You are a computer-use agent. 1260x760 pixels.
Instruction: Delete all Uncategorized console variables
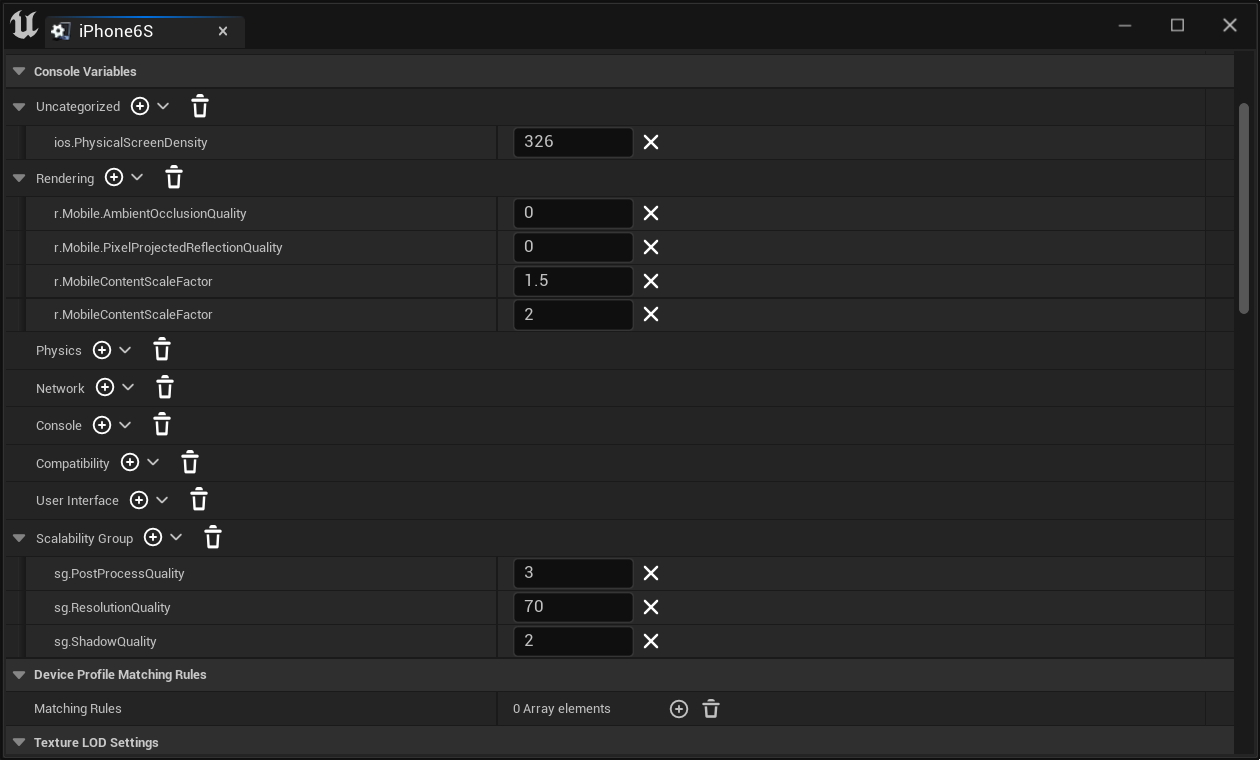pos(200,106)
